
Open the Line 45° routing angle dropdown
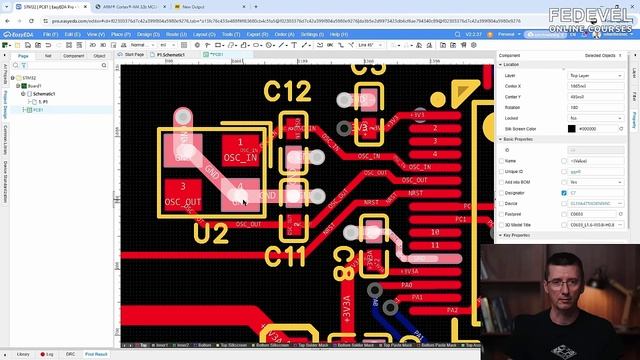click(370, 45)
